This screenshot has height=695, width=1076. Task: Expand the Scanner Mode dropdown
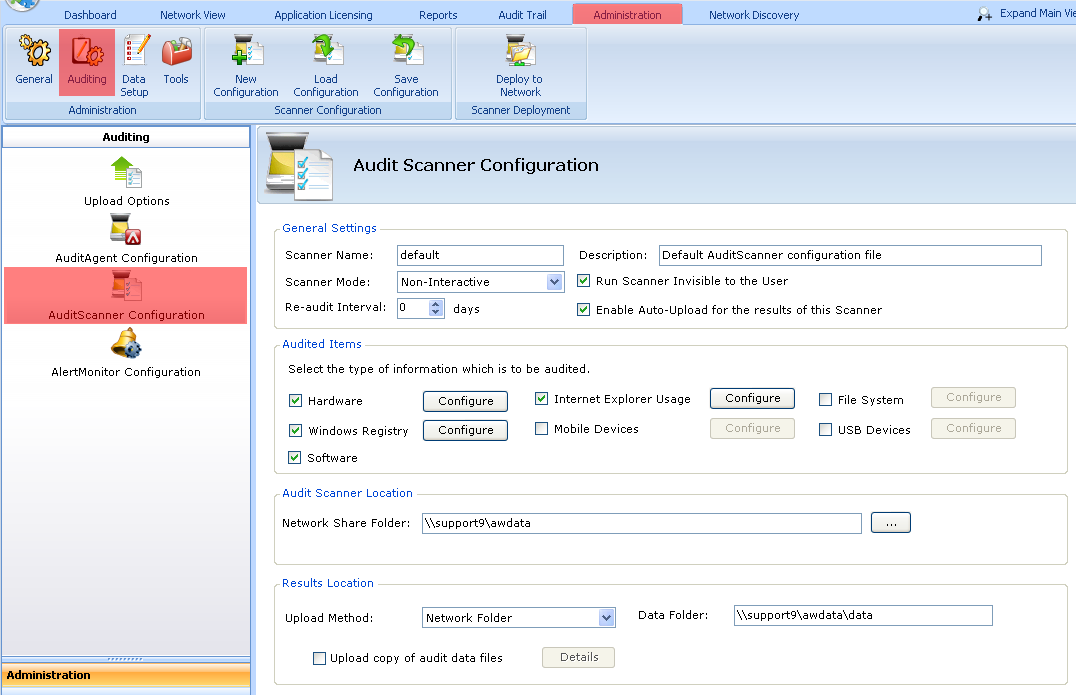click(x=554, y=282)
